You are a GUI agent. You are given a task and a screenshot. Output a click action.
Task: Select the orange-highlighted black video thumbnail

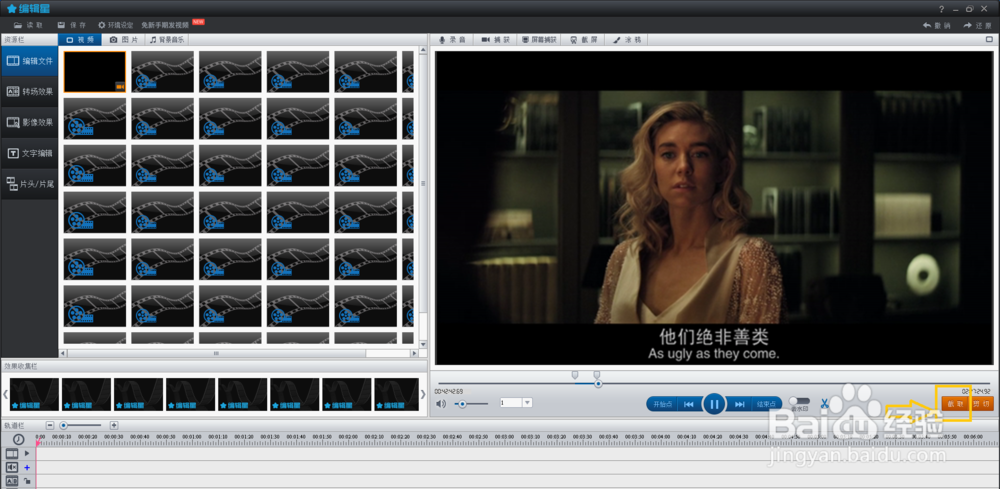click(95, 71)
